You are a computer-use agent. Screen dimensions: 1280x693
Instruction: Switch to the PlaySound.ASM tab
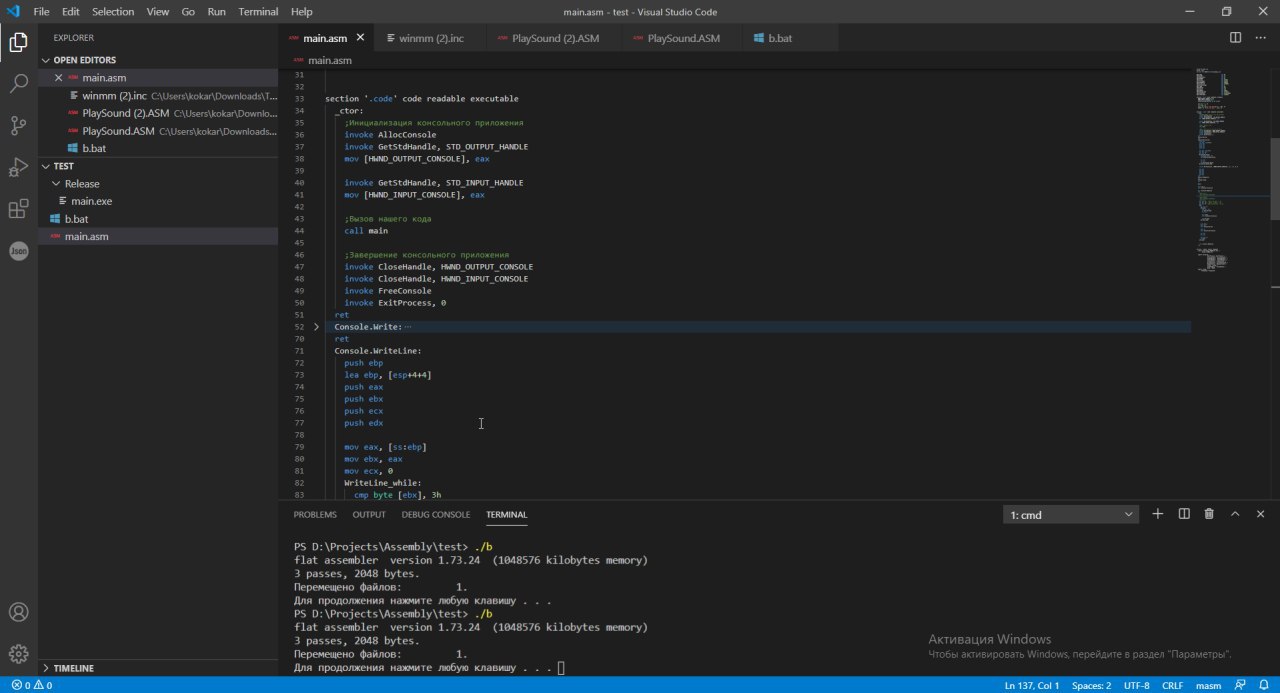682,39
